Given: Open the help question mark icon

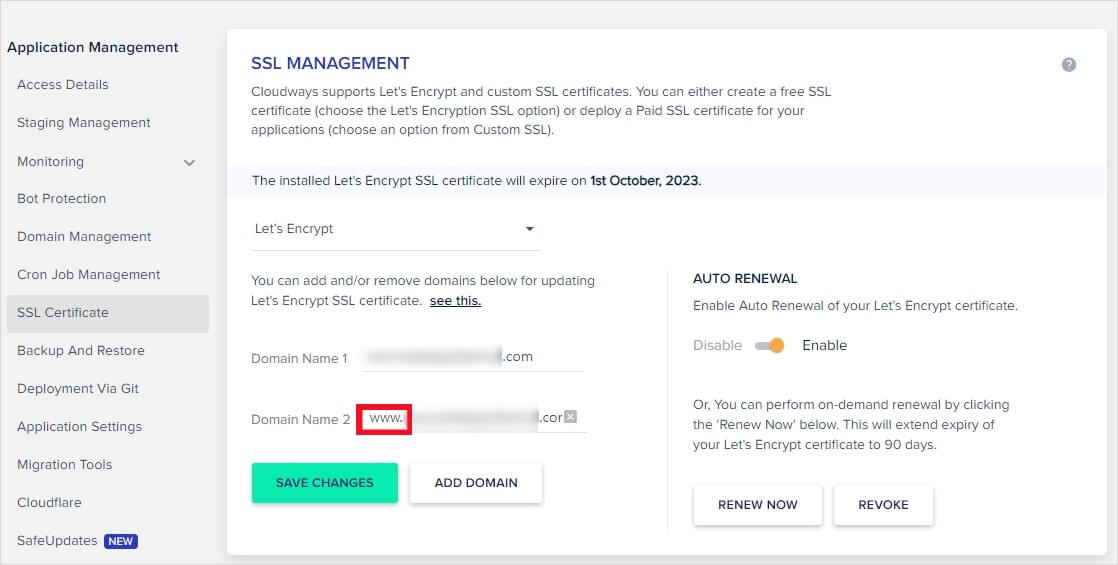Looking at the screenshot, I should coord(1069,65).
